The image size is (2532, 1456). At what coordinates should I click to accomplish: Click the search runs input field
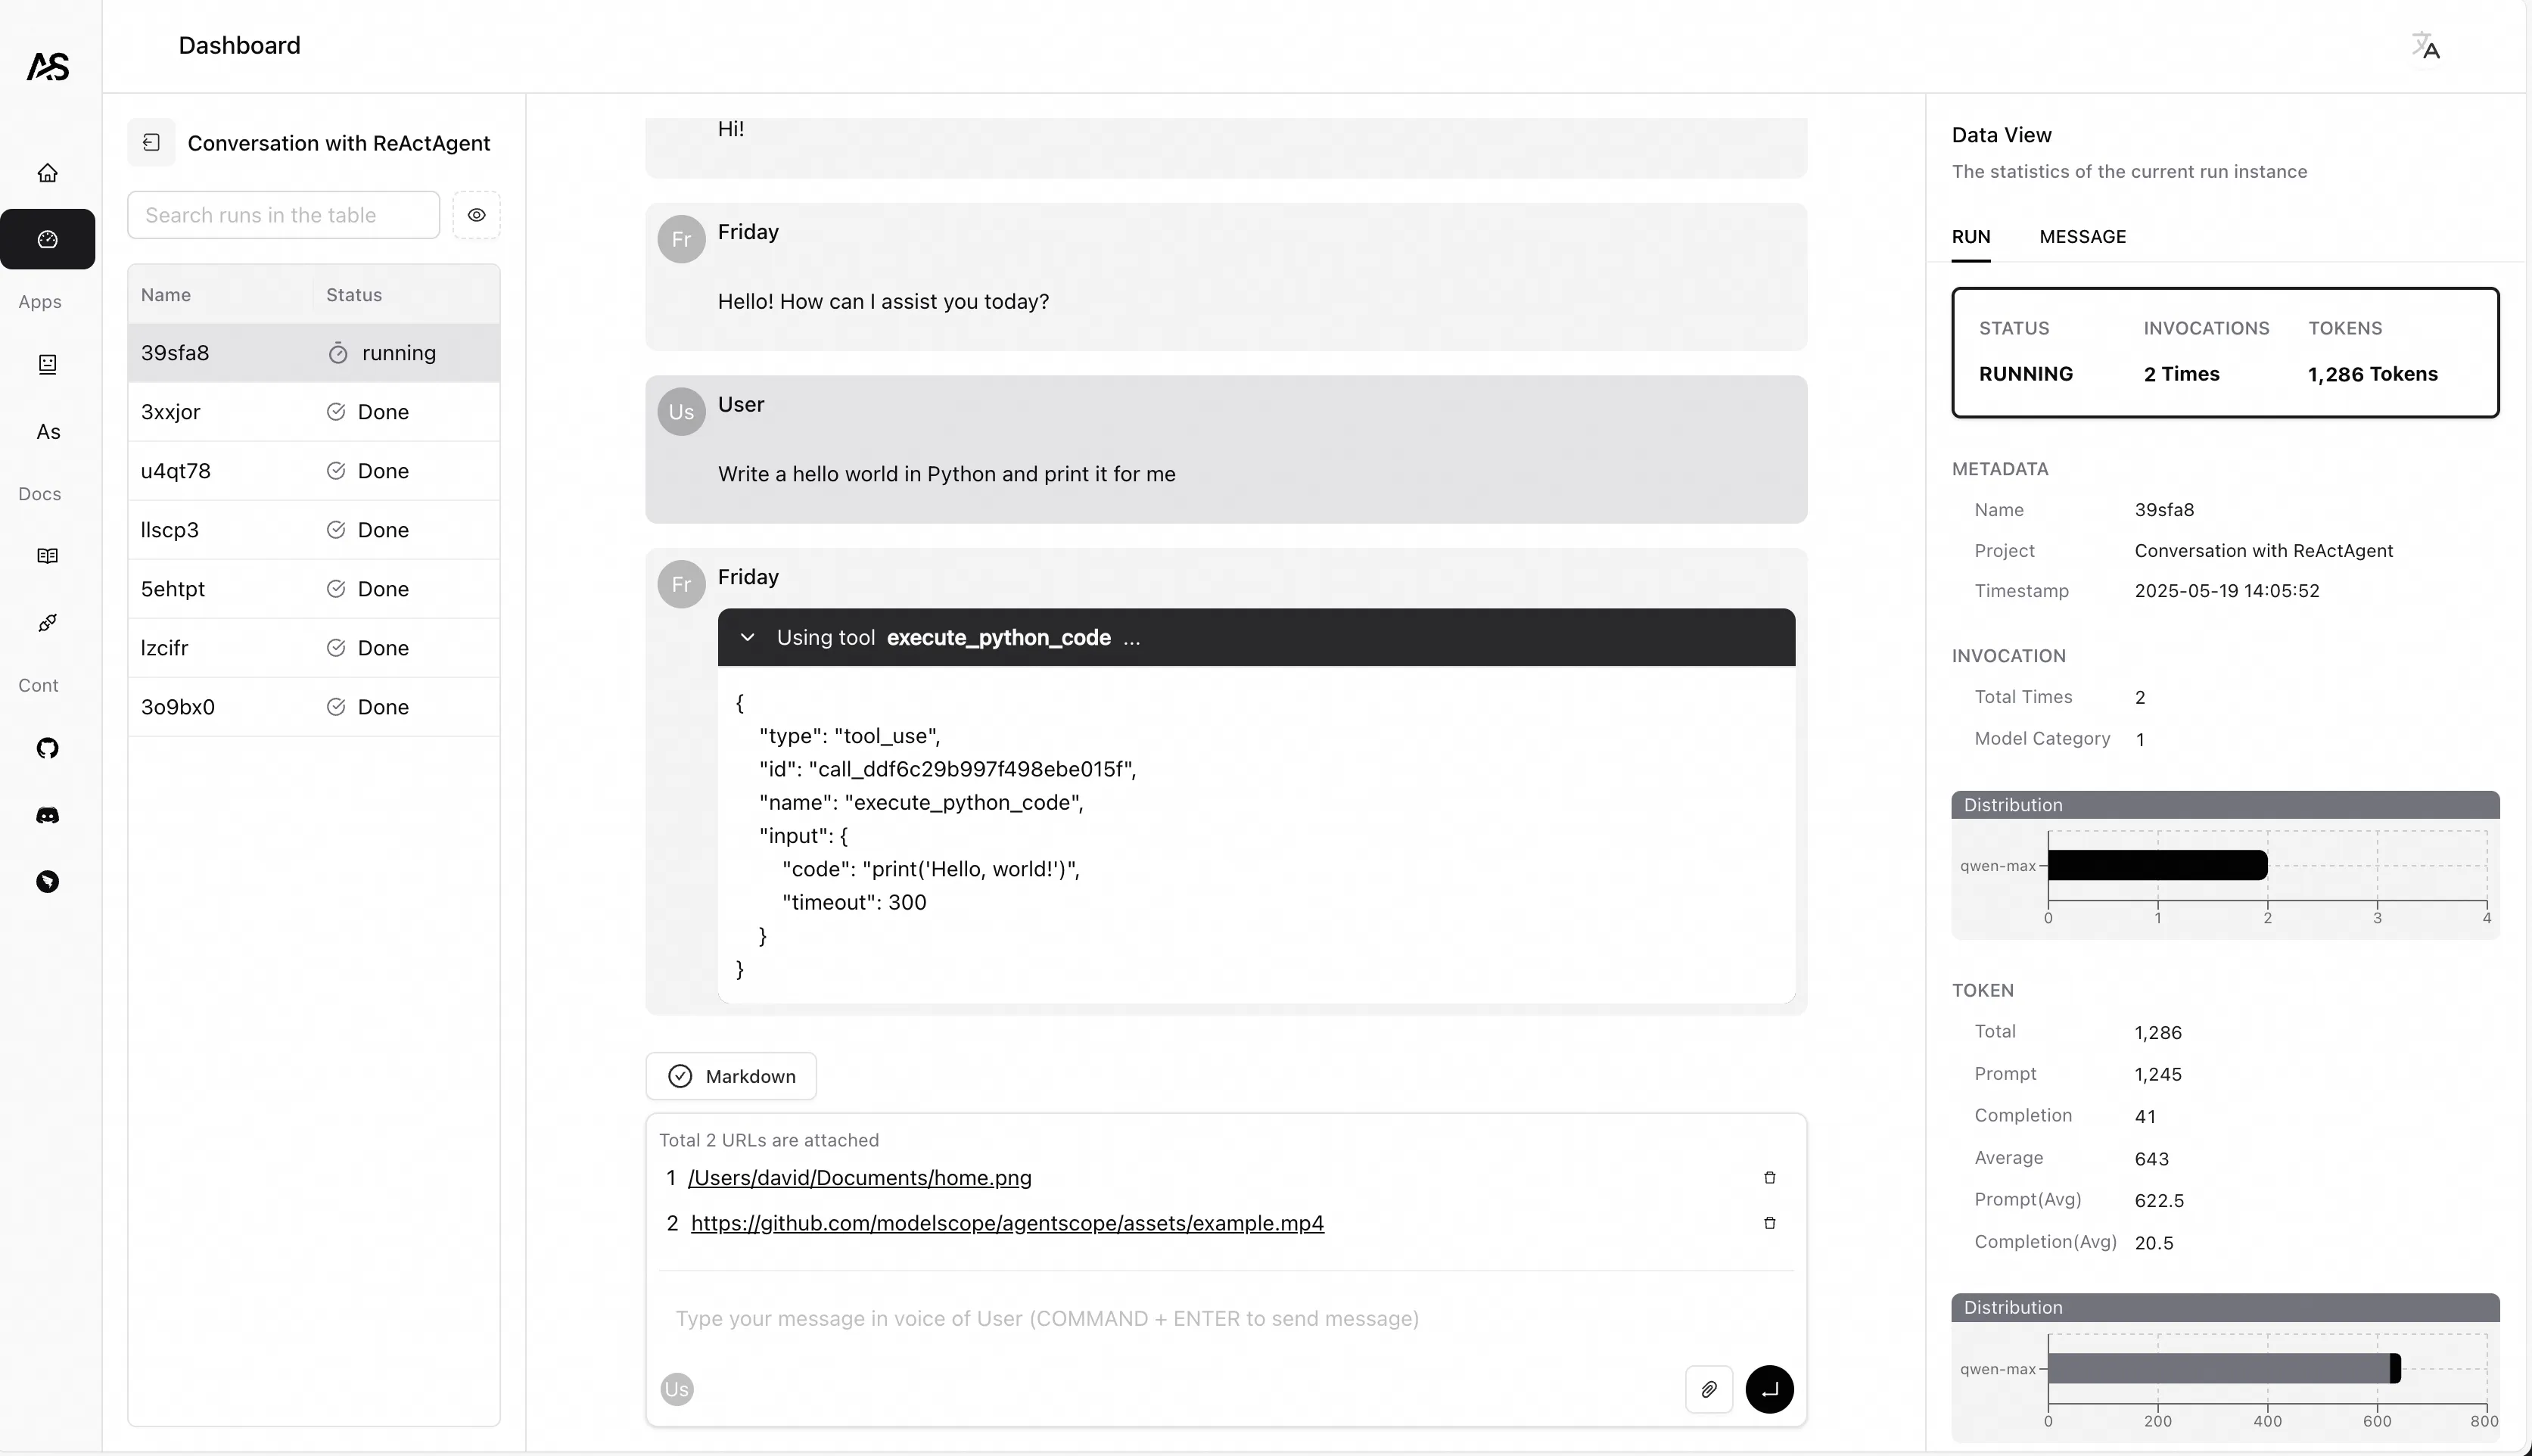pos(283,215)
